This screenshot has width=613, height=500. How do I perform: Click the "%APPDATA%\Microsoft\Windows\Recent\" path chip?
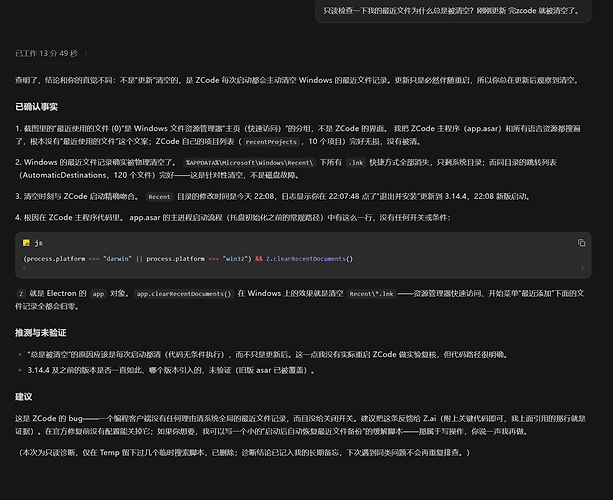(249, 163)
